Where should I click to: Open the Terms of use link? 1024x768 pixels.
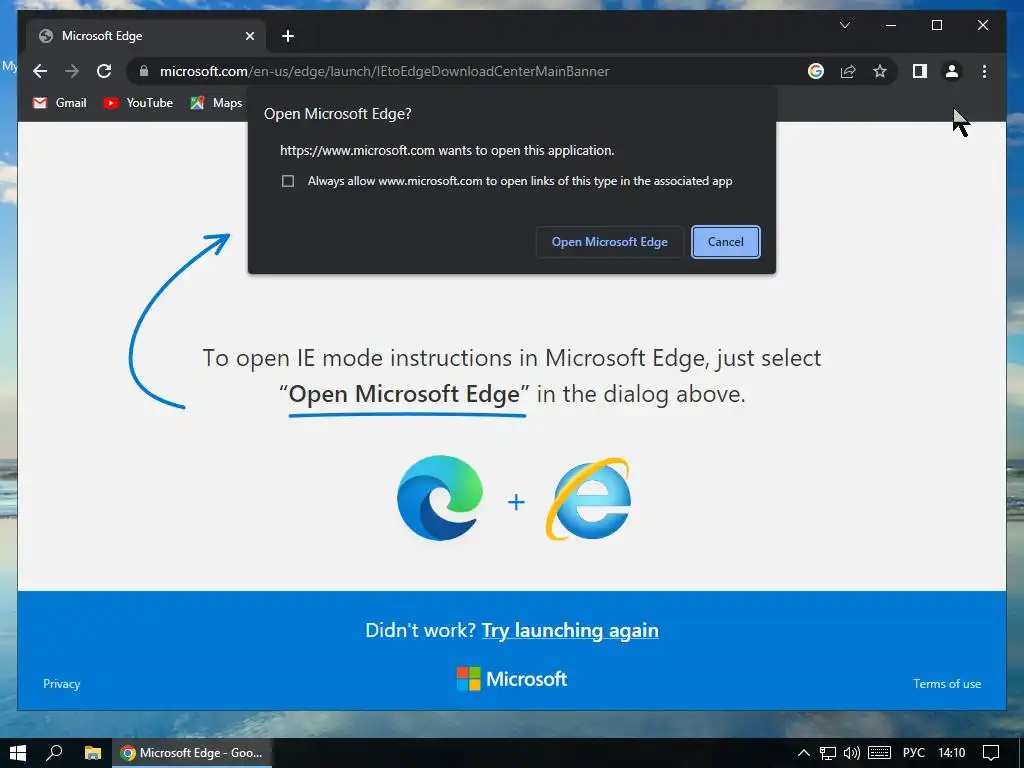coord(947,684)
